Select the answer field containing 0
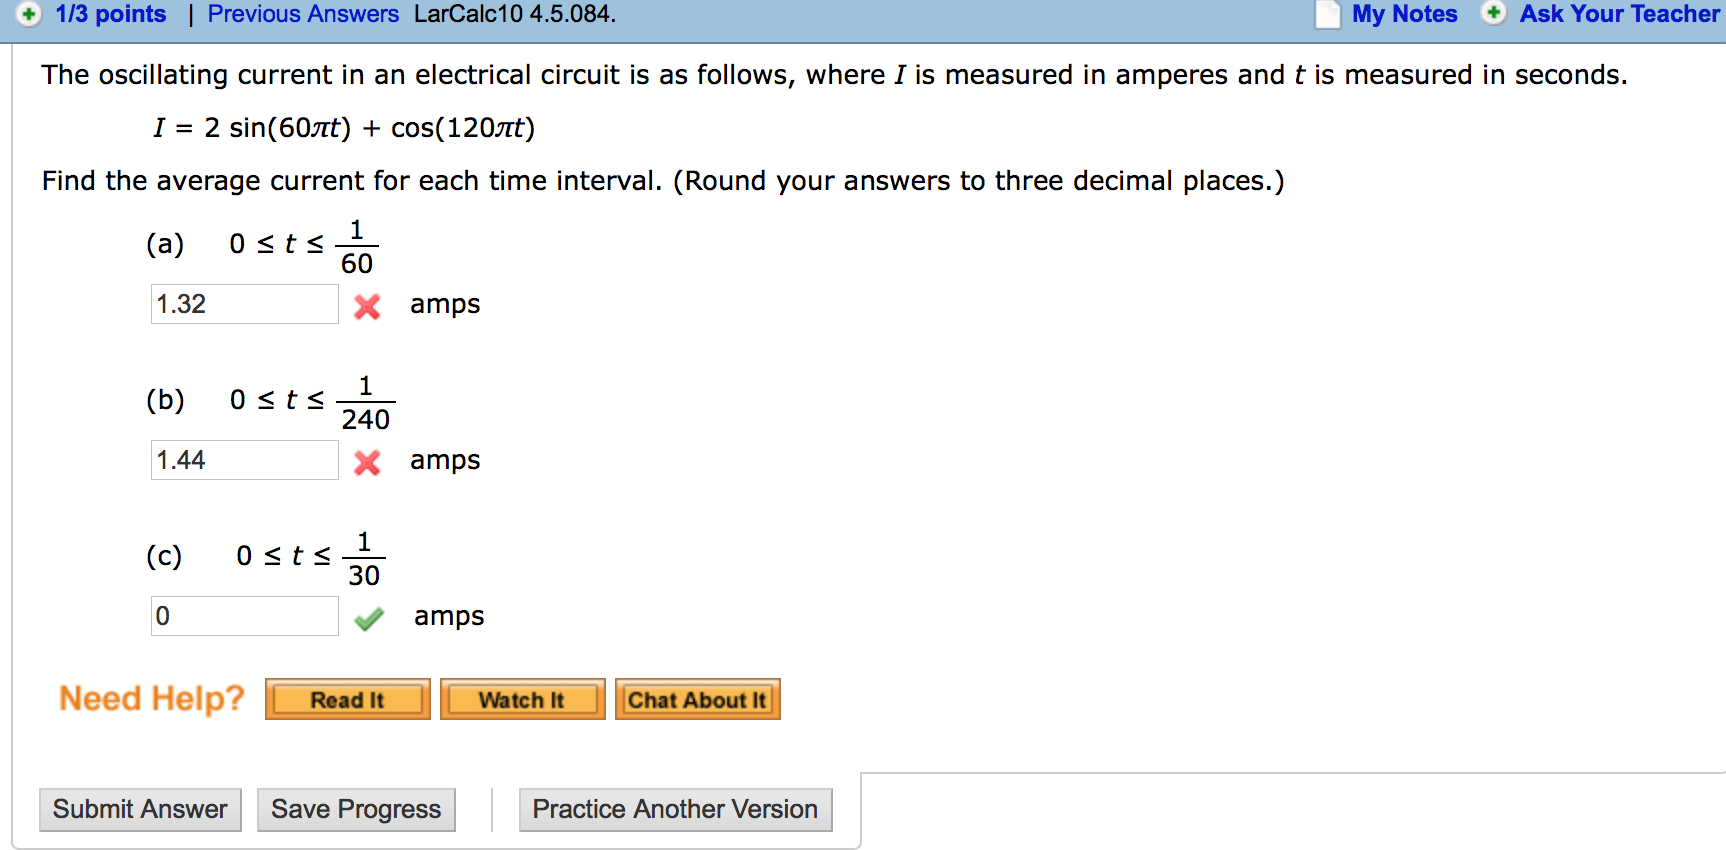 click(243, 615)
